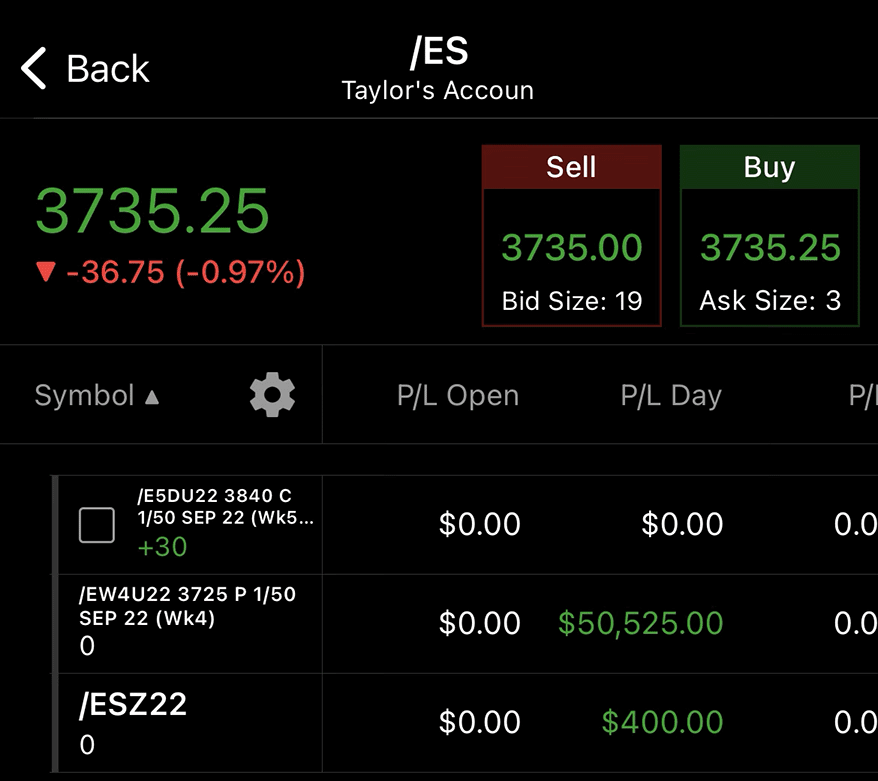
Task: Tap the Sell bid price 3735.00
Action: click(x=571, y=247)
